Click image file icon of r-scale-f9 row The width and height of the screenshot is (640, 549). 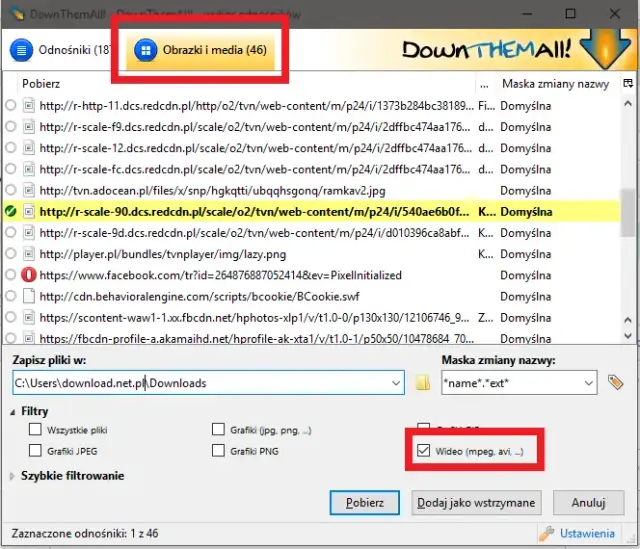[x=29, y=127]
